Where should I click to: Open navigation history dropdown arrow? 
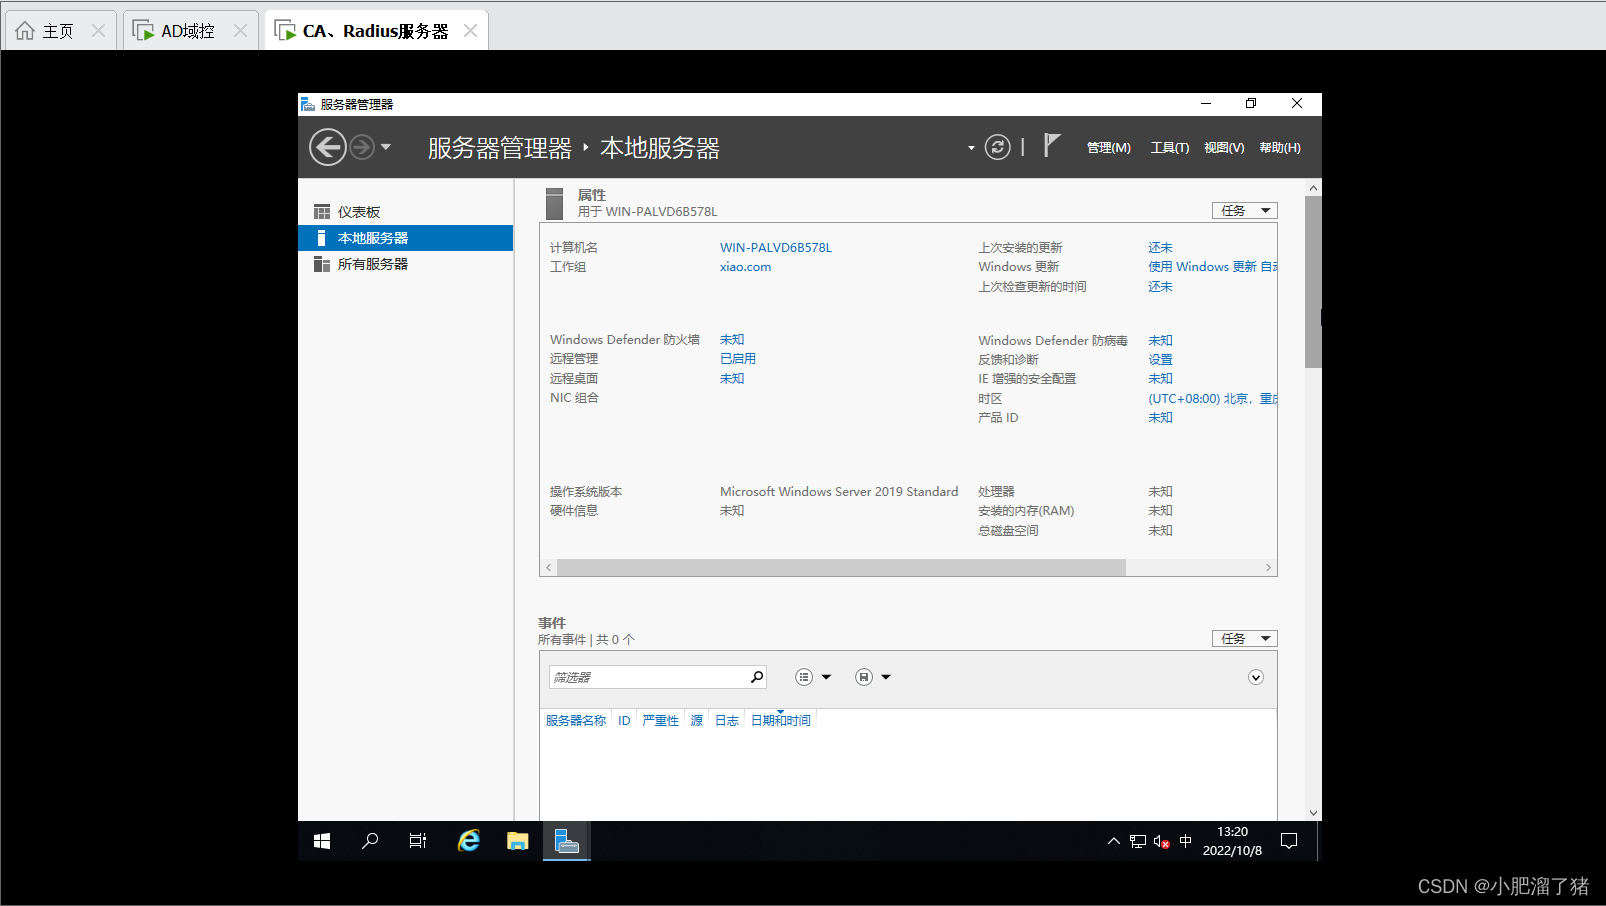pyautogui.click(x=386, y=148)
